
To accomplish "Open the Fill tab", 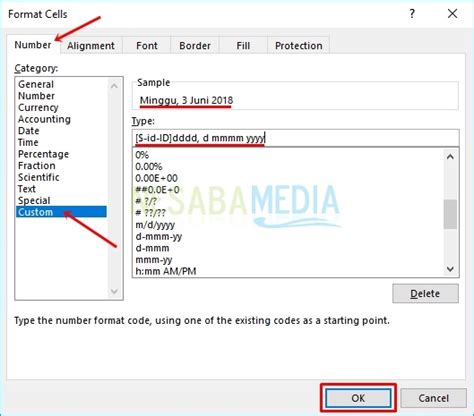I will coord(243,46).
